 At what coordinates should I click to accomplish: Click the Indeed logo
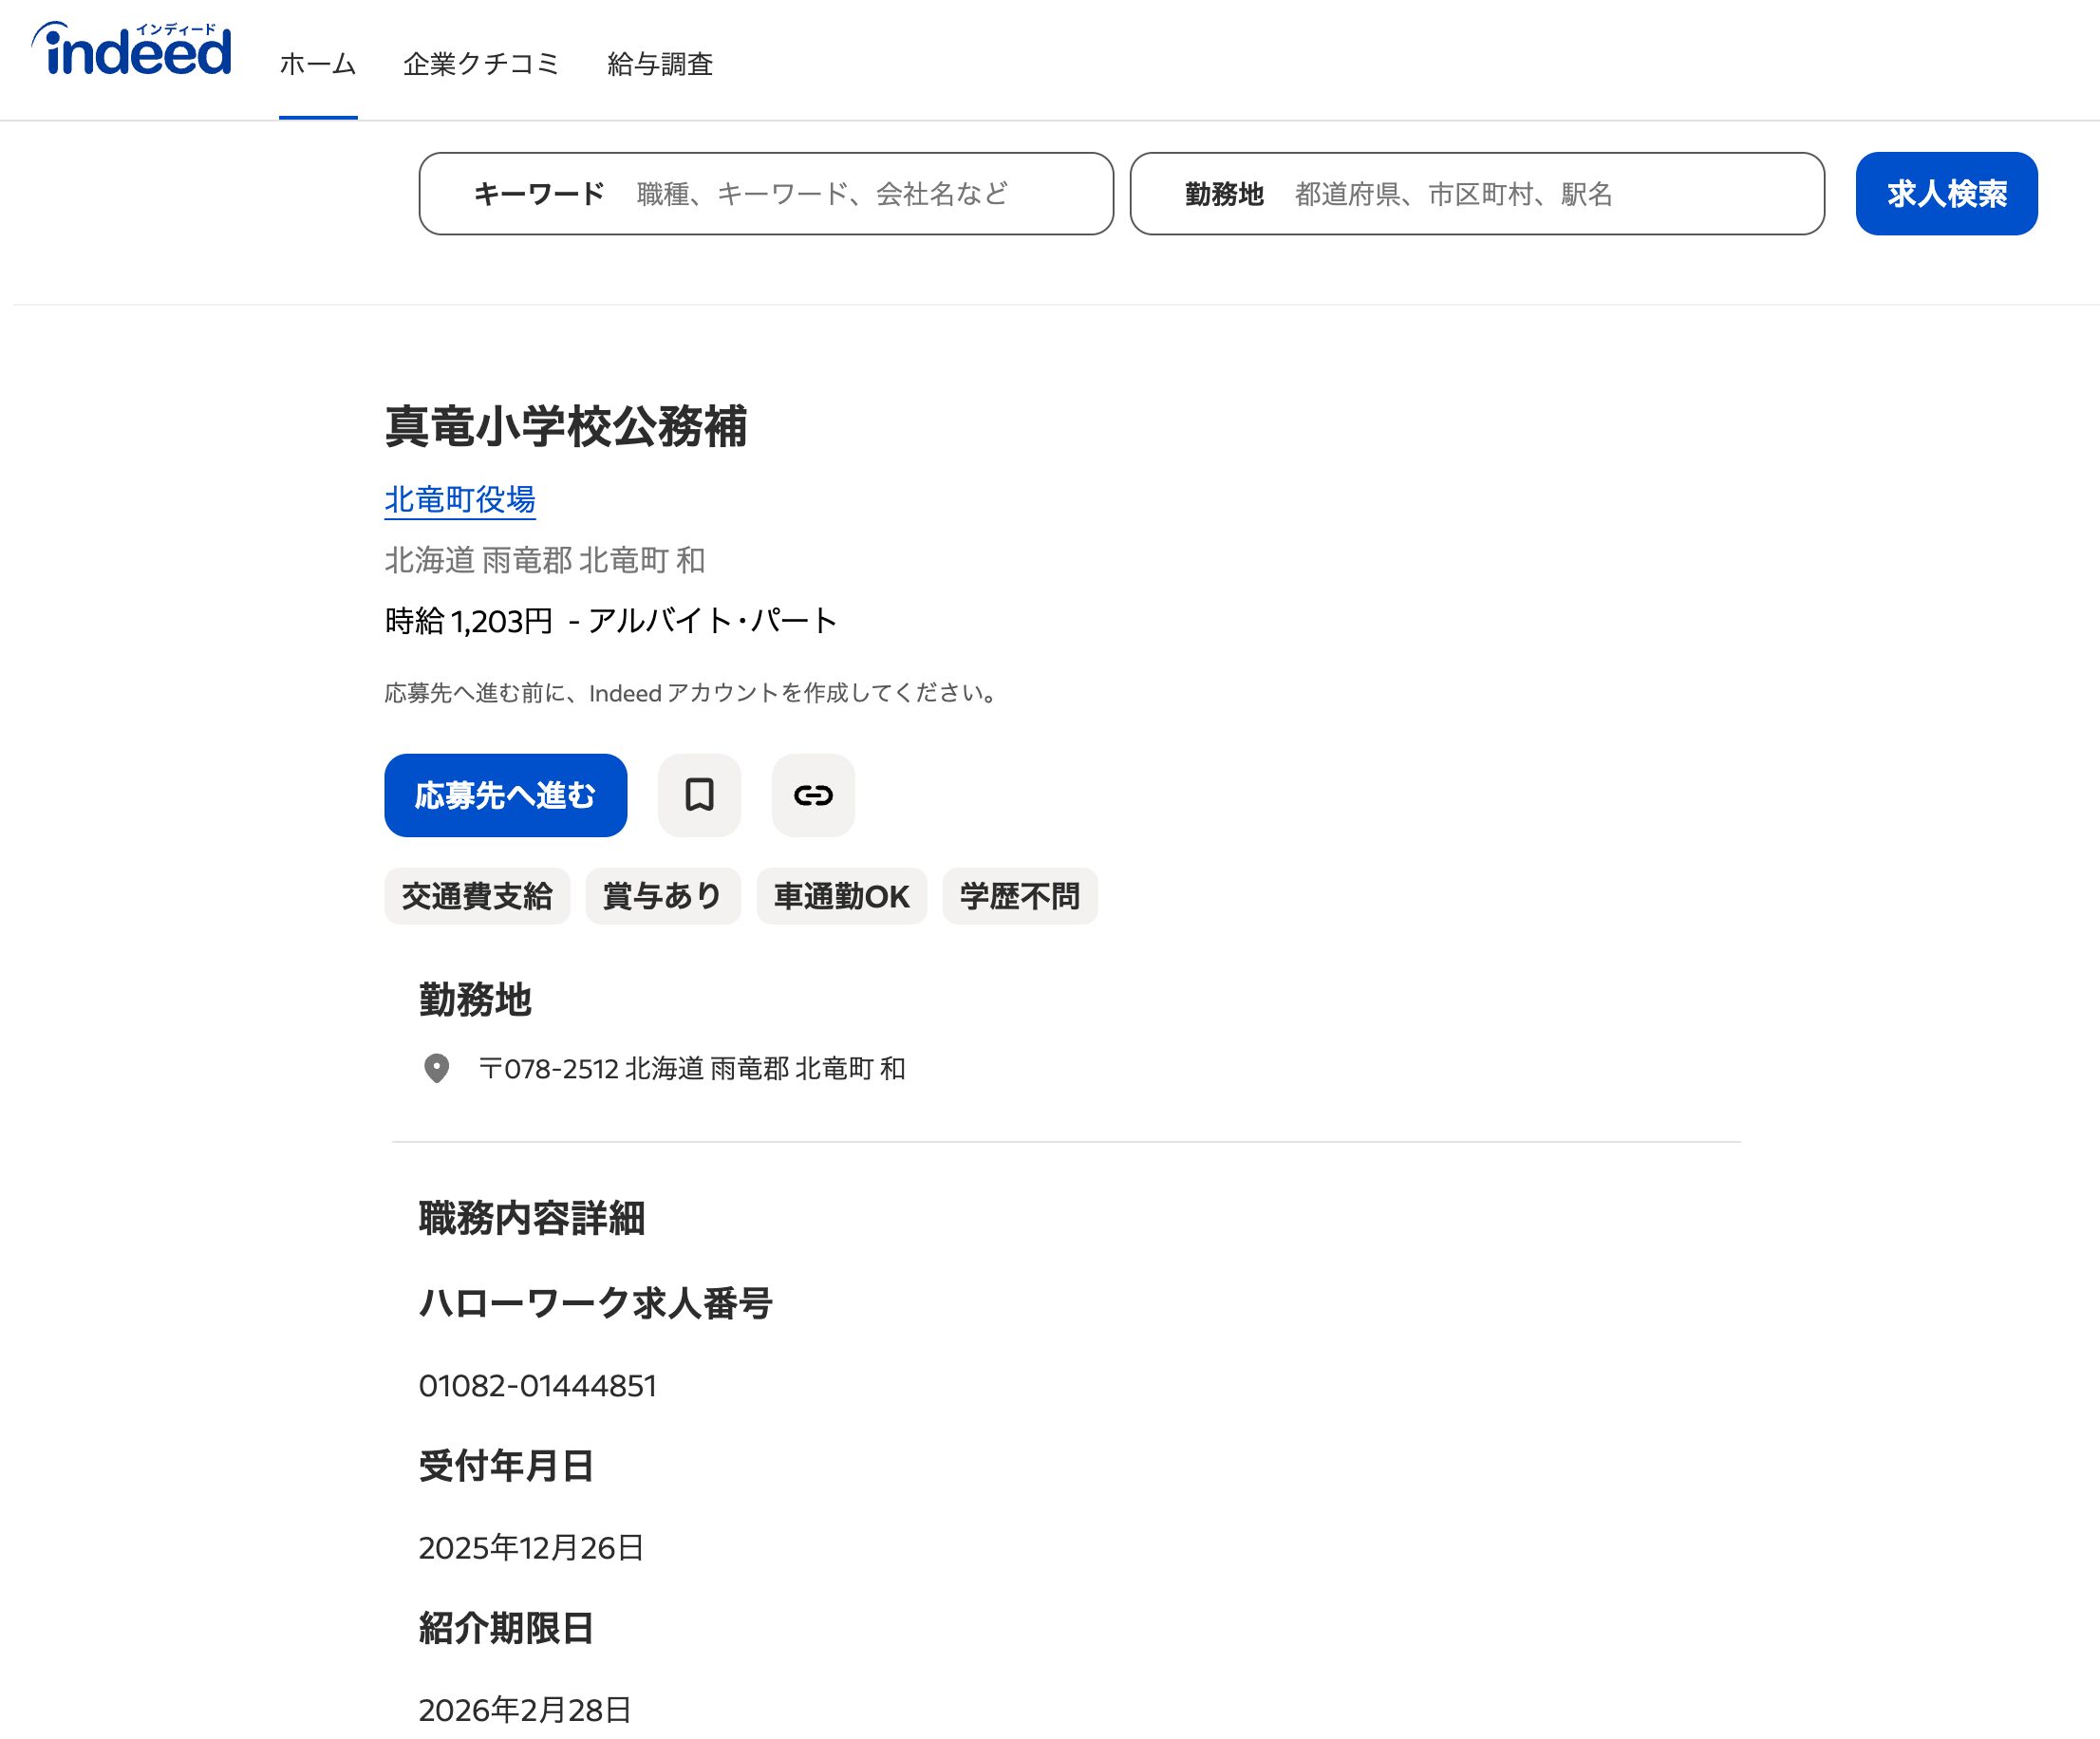tap(131, 50)
